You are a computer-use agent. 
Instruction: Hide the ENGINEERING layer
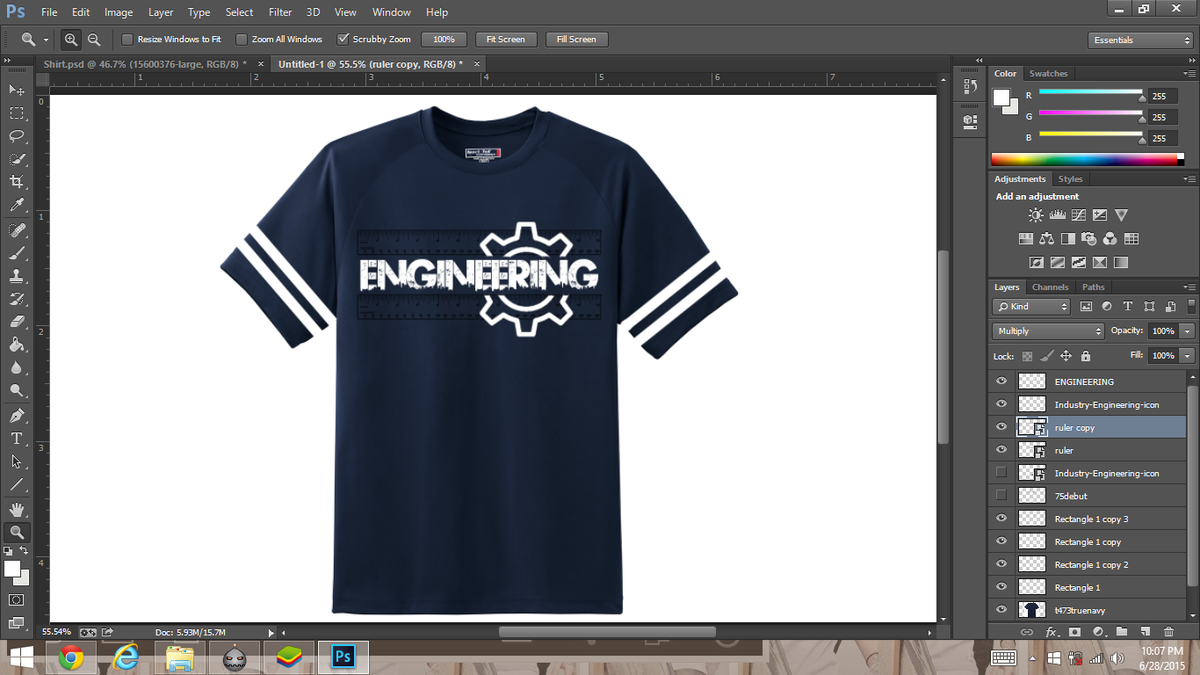pos(1001,381)
